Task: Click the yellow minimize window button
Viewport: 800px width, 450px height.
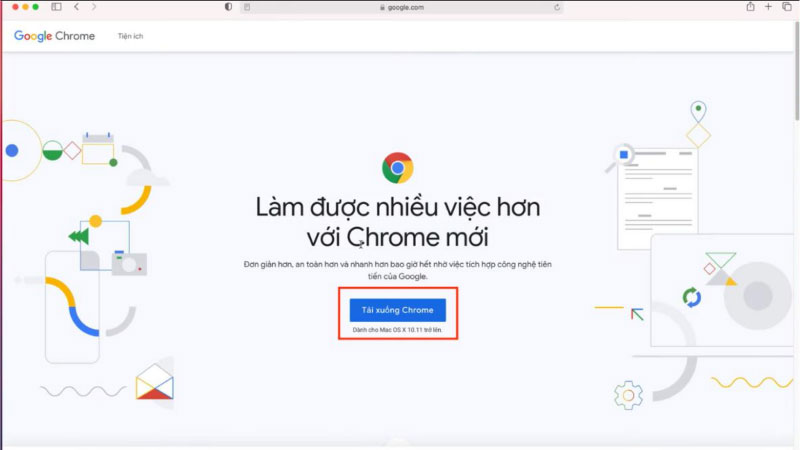Action: pos(26,7)
